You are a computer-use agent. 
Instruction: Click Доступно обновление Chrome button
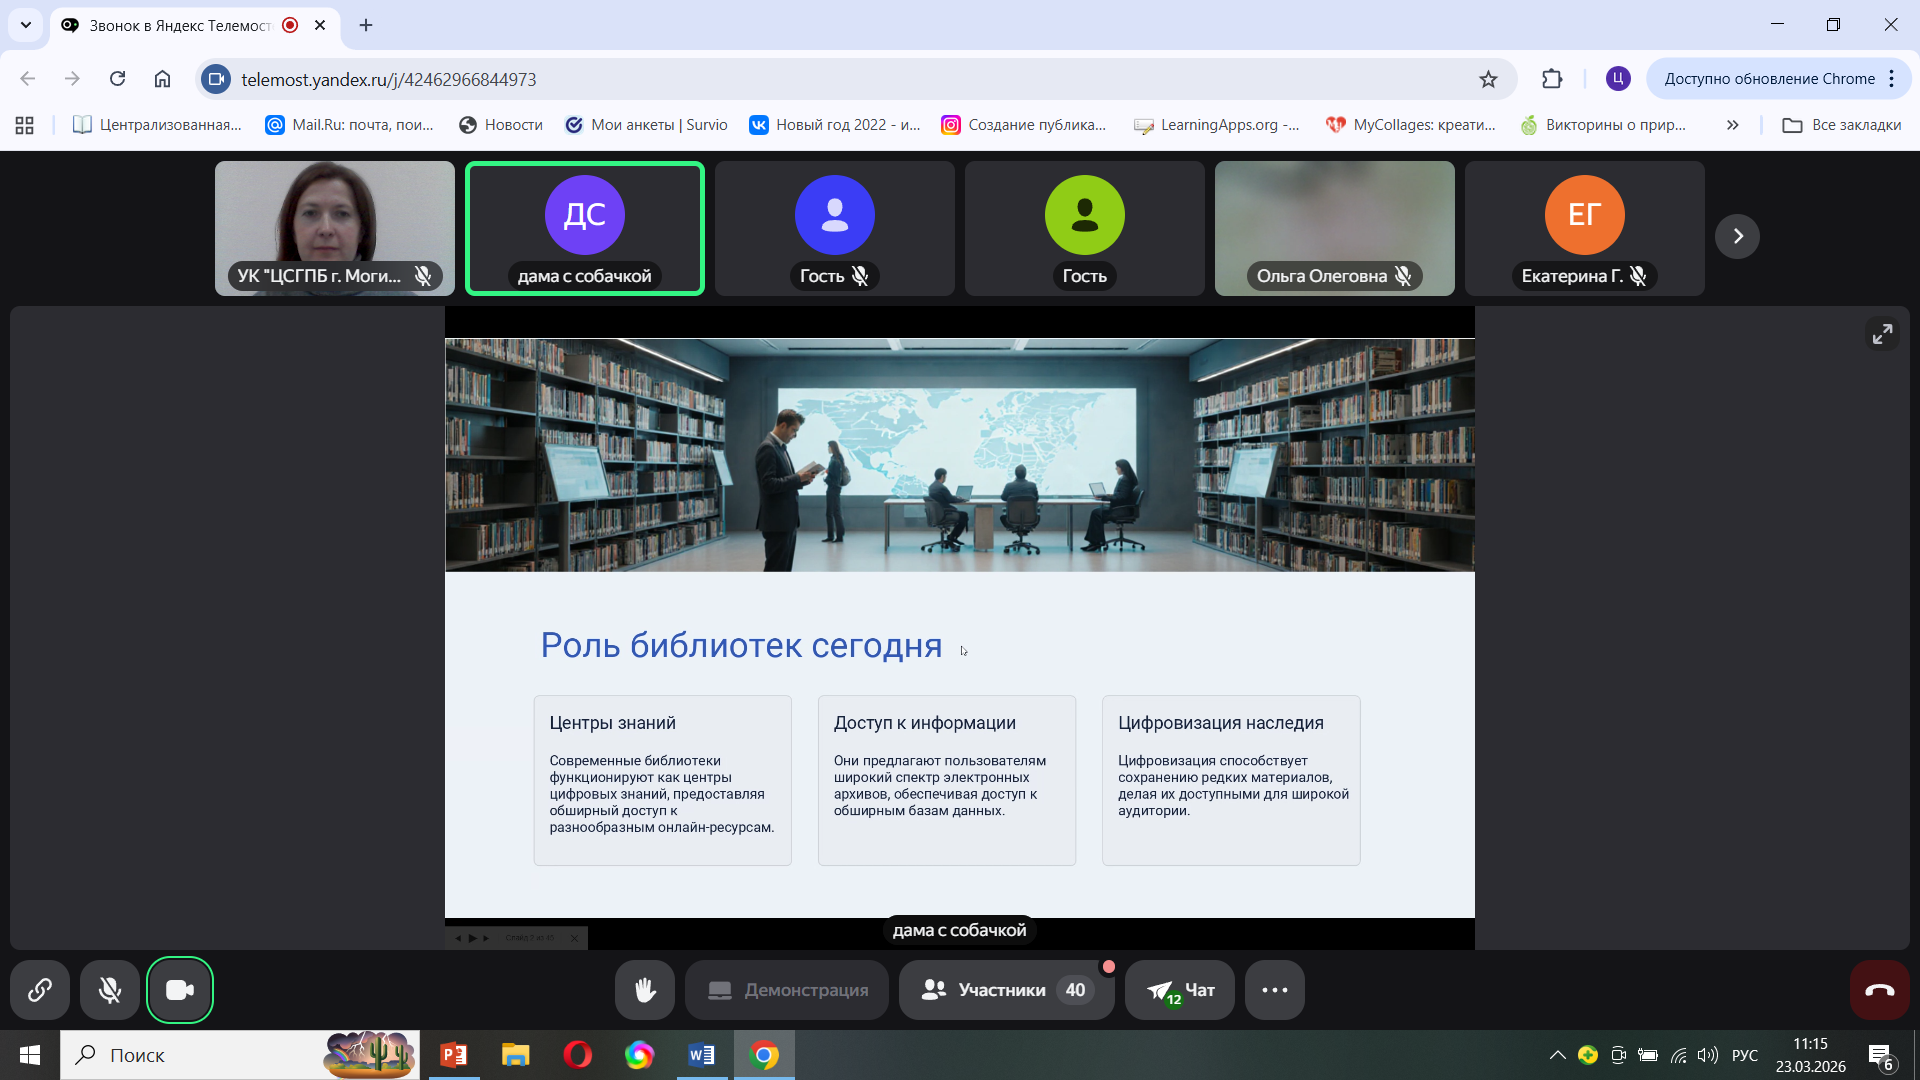click(1768, 79)
